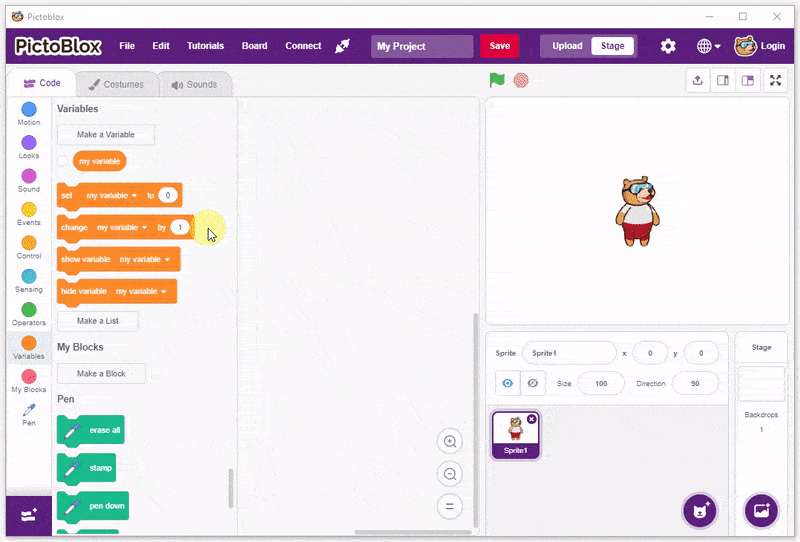Click the Make a Variable button
This screenshot has height=542, width=800.
[x=106, y=134]
